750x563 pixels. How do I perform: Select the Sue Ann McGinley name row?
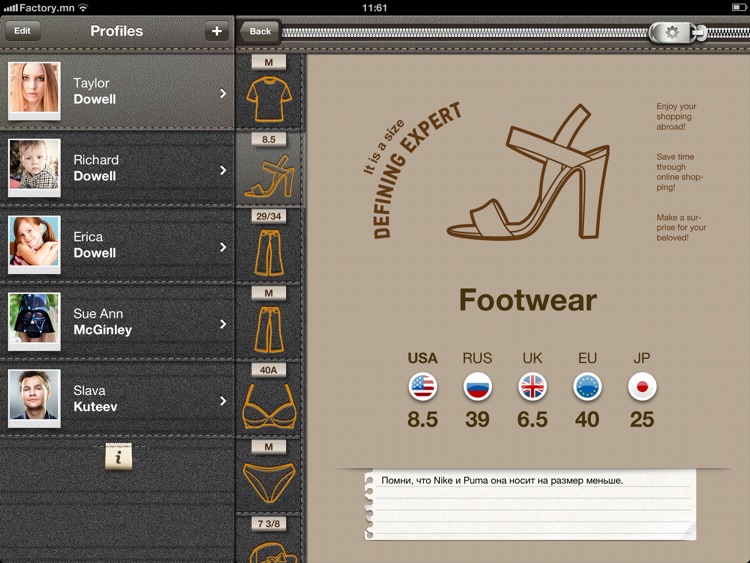coord(117,322)
